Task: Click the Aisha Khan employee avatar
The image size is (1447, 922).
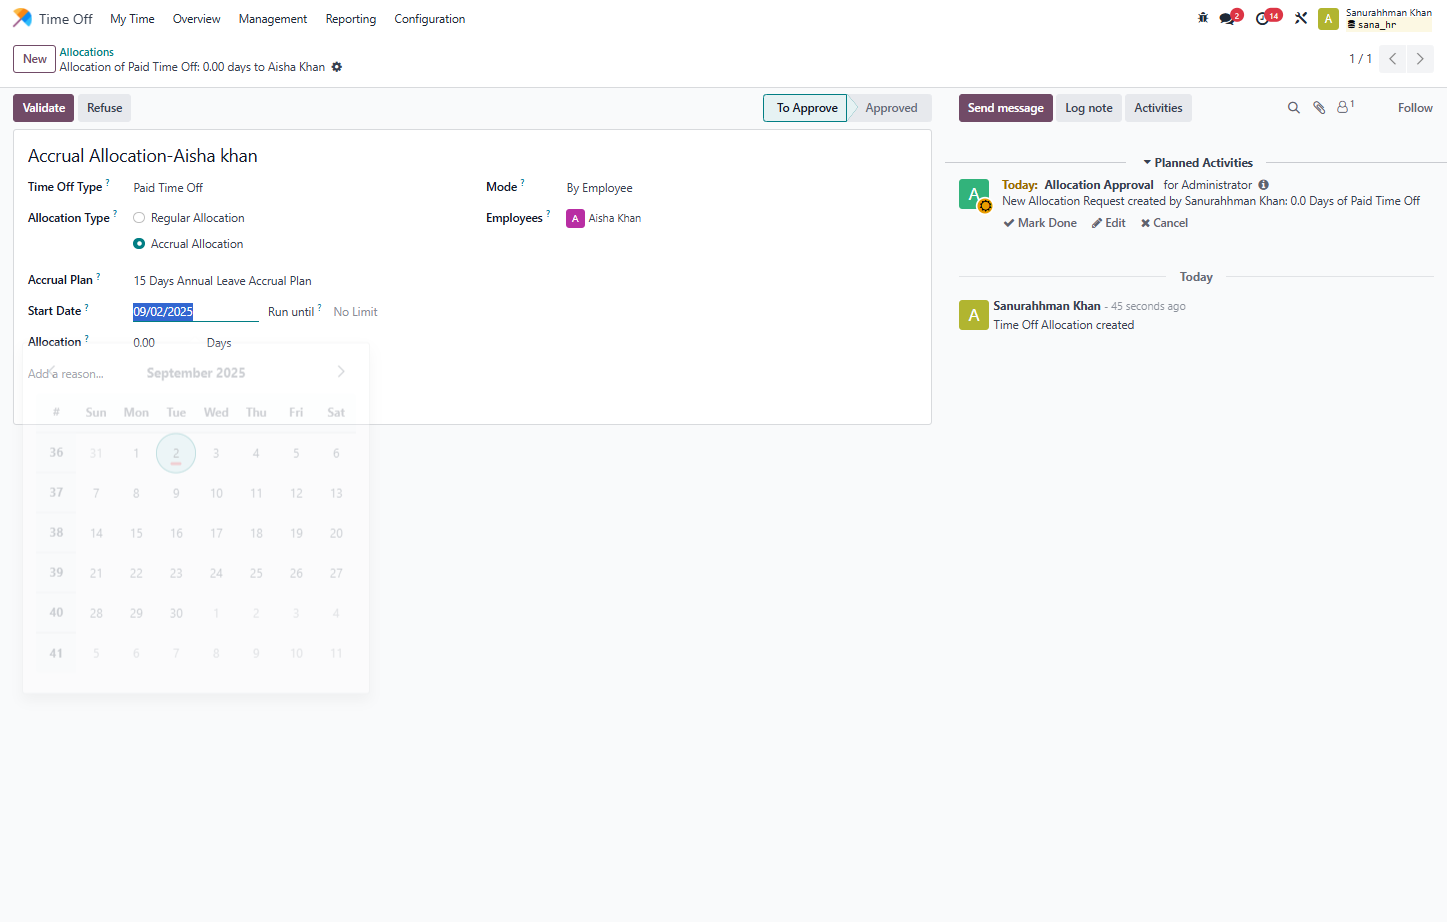Action: (x=575, y=218)
